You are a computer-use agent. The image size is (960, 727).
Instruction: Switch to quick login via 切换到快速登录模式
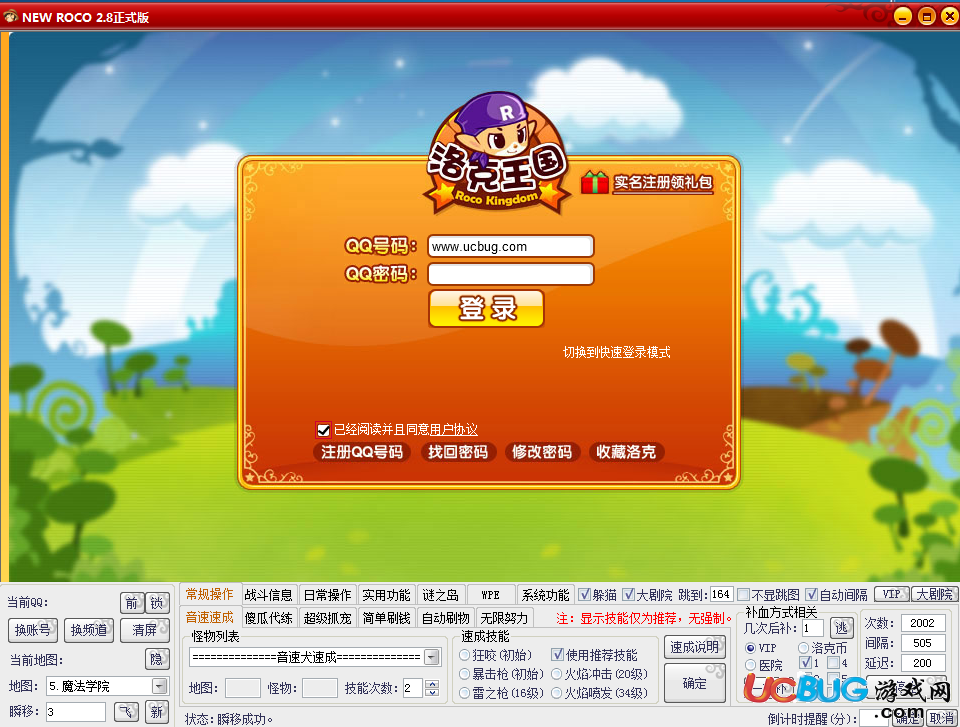coord(617,352)
